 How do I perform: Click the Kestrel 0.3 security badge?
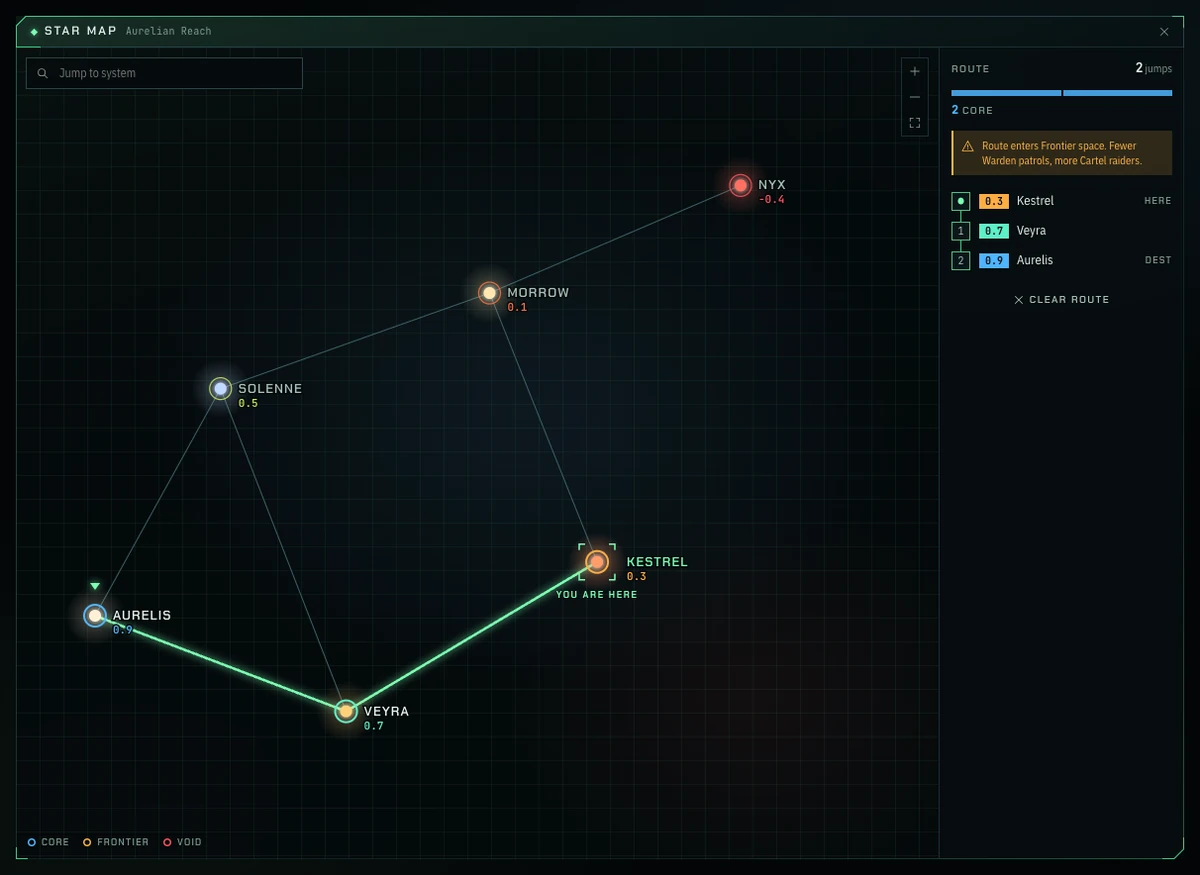tap(994, 201)
